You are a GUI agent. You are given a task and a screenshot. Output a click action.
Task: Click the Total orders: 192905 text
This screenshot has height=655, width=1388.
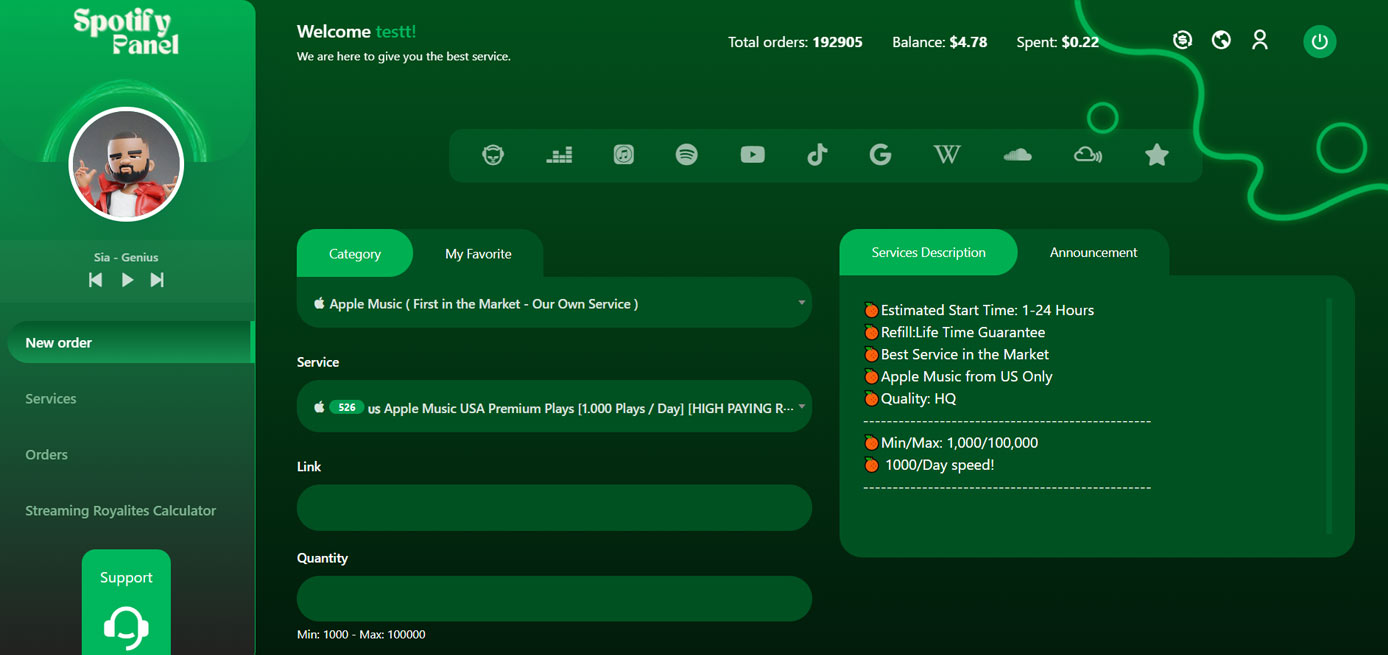coord(795,42)
